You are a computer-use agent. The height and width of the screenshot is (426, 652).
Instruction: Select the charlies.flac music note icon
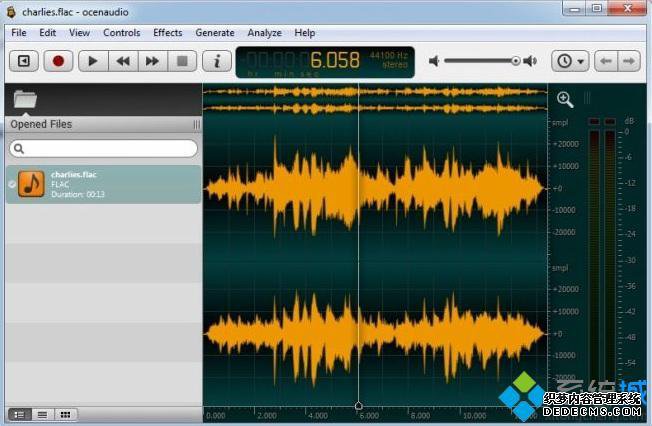click(x=31, y=184)
